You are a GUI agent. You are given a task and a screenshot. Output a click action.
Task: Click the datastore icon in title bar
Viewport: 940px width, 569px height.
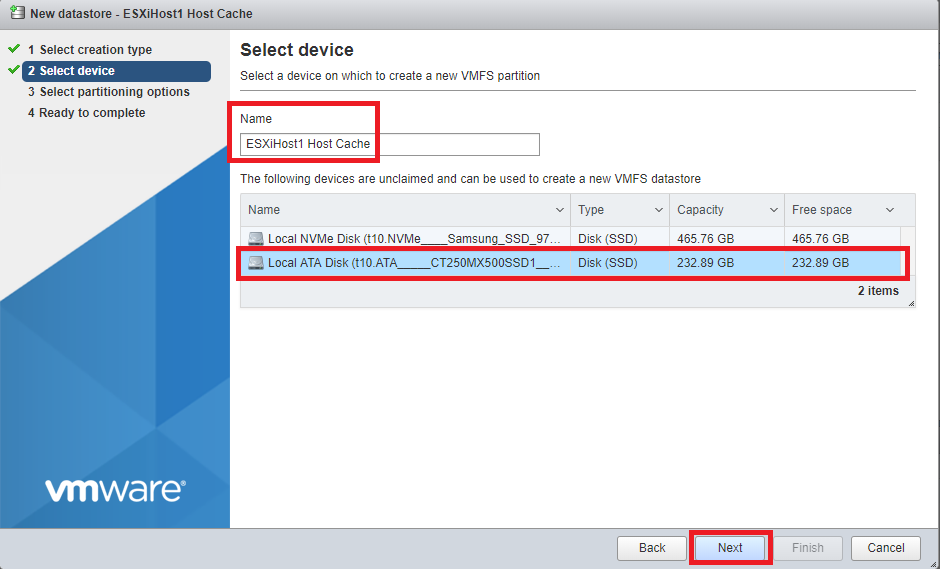[x=17, y=14]
